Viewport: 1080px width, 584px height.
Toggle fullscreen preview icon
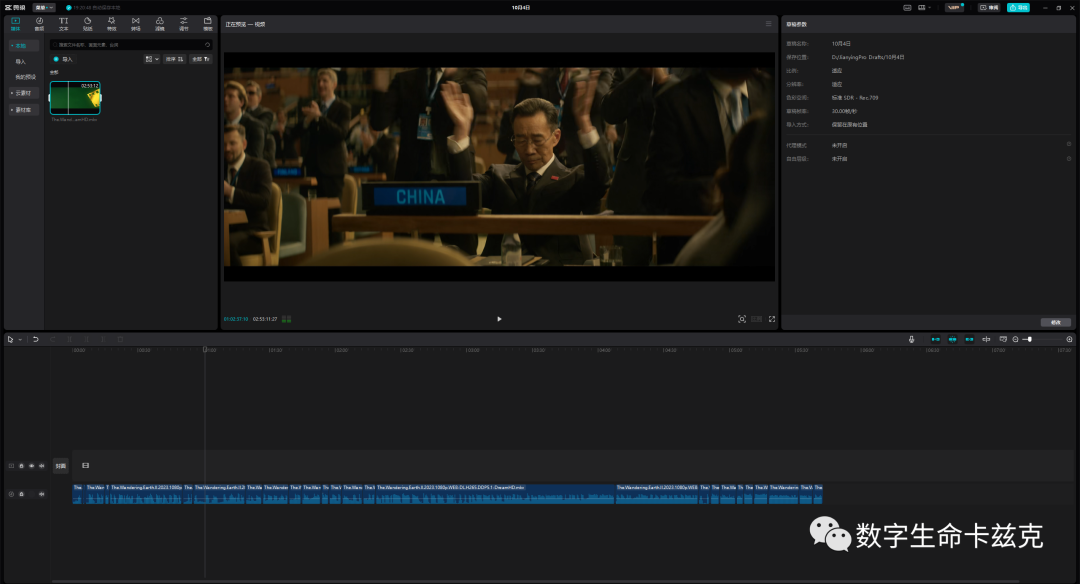(772, 319)
